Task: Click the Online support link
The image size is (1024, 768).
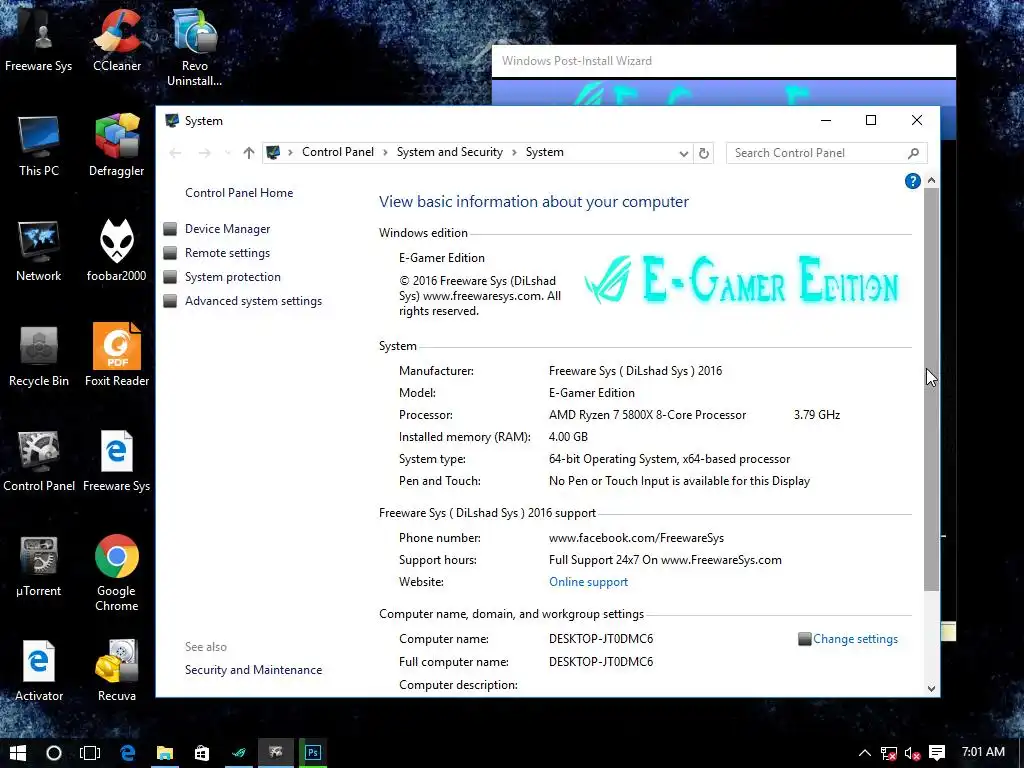Action: (x=588, y=582)
